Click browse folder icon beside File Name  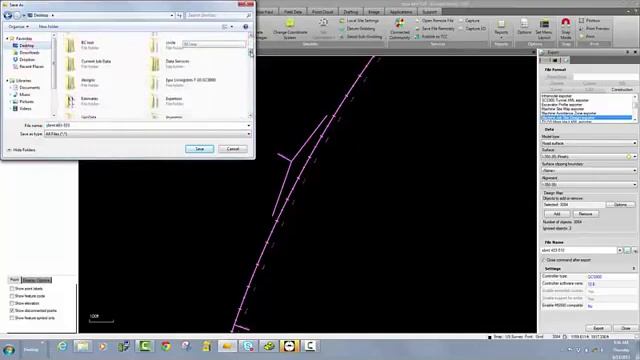[x=627, y=250]
